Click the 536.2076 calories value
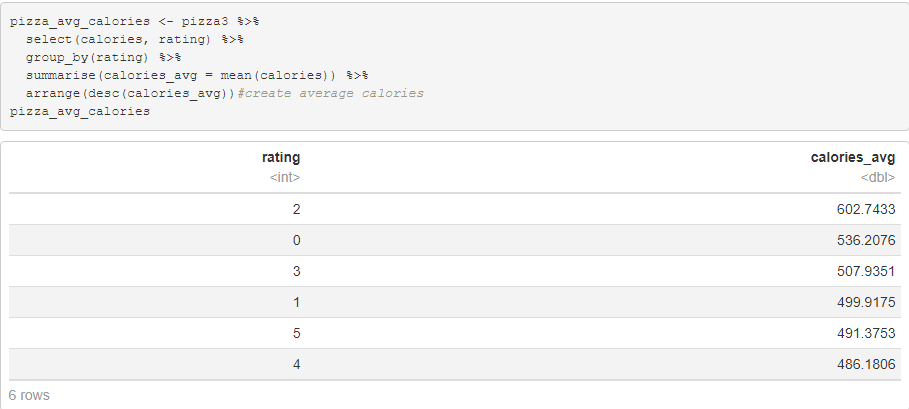This screenshot has width=909, height=409. click(x=867, y=240)
